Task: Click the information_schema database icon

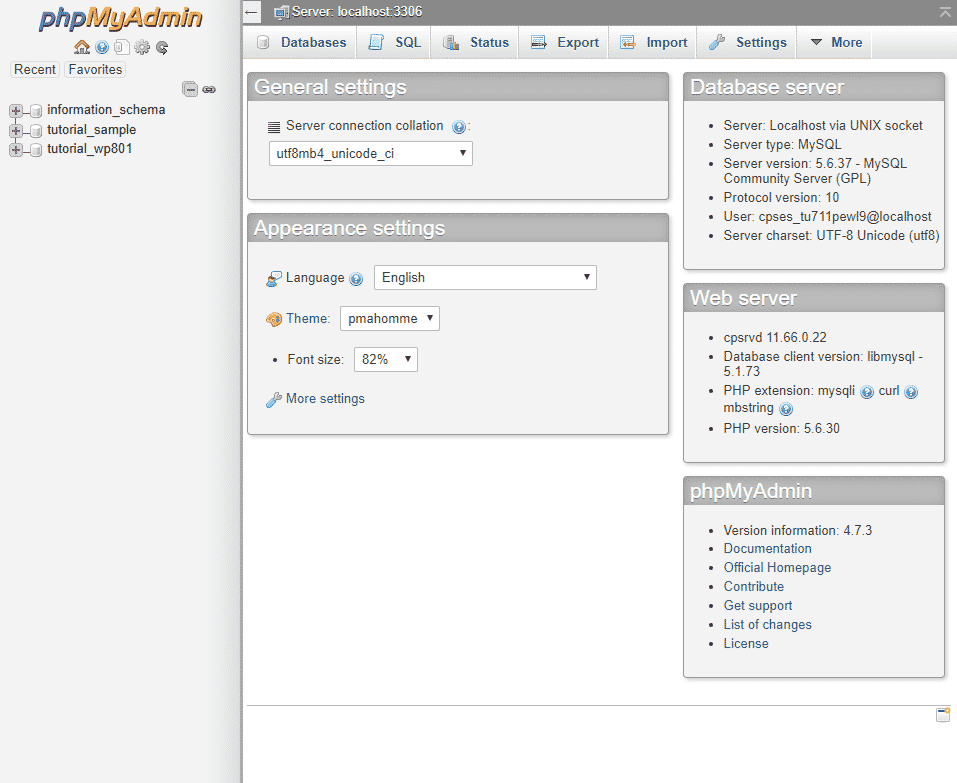Action: pos(36,110)
